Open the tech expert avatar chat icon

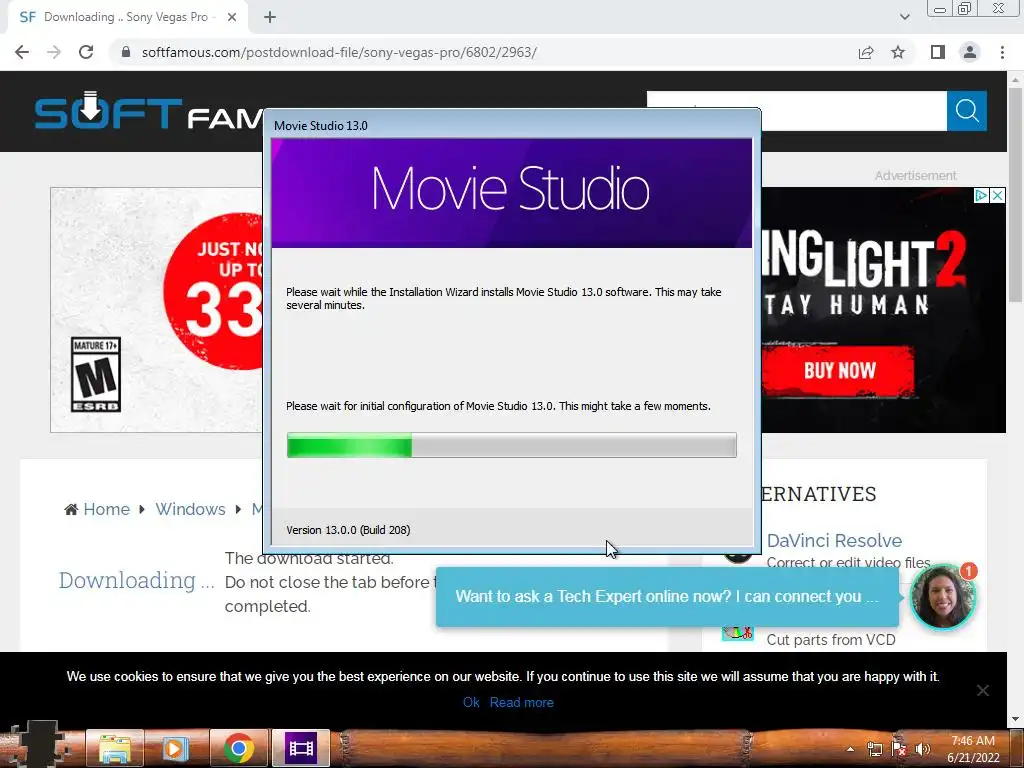coord(942,596)
